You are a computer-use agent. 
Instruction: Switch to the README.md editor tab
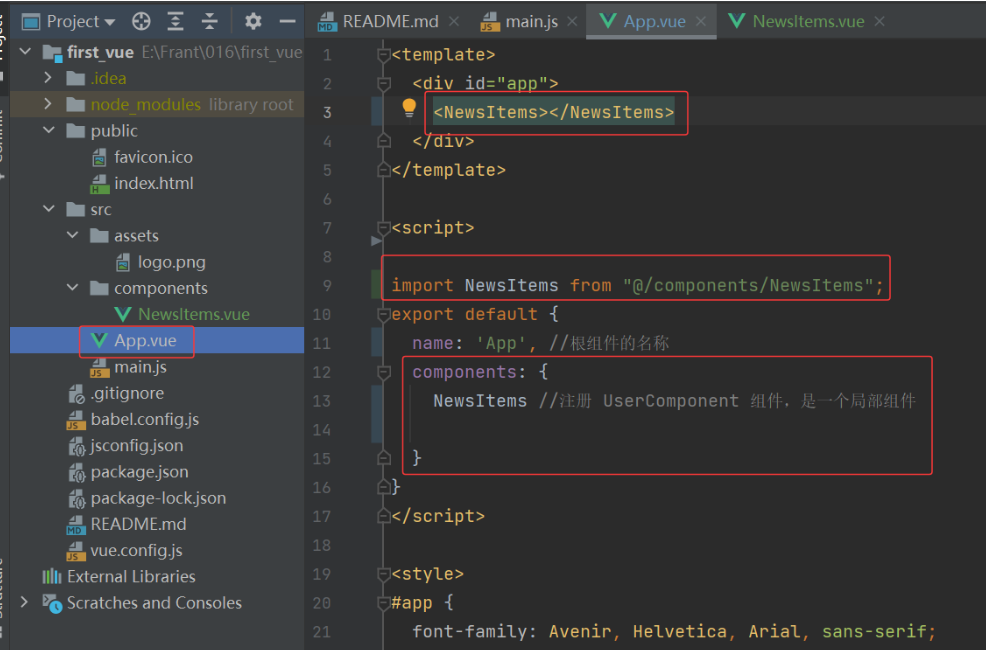390,21
